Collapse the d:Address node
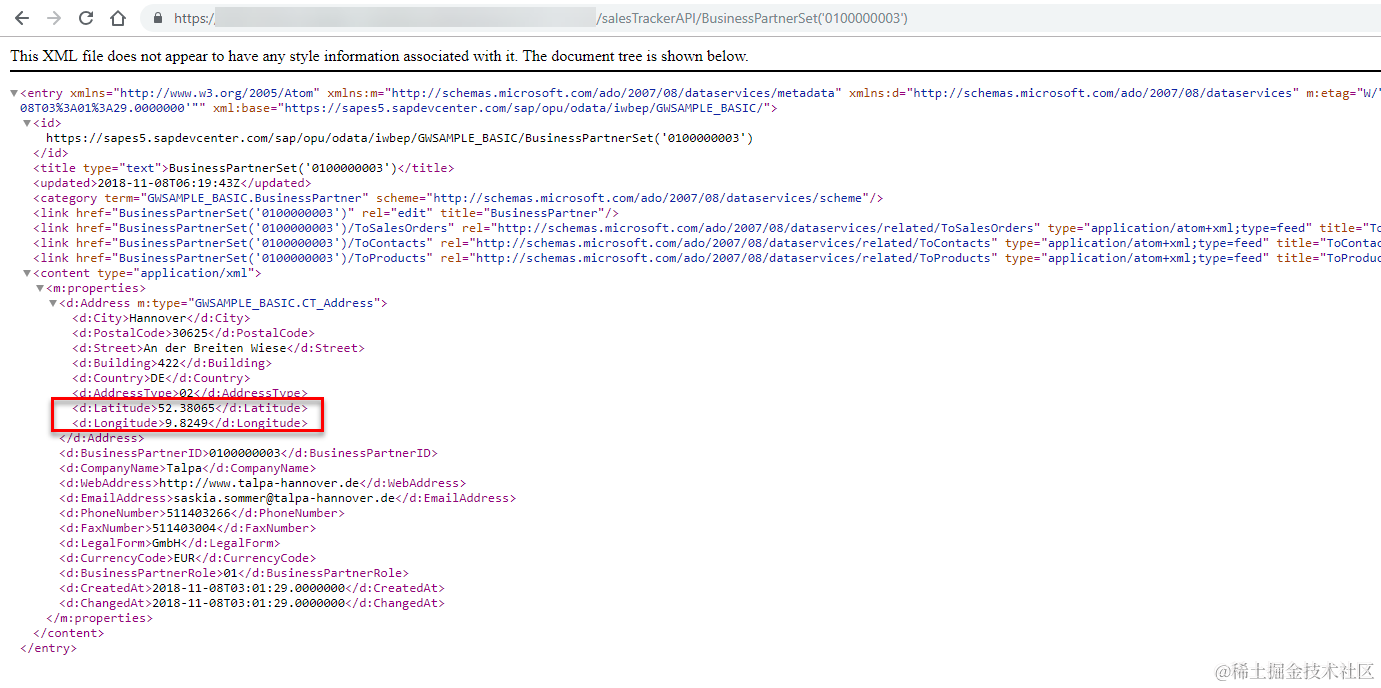This screenshot has width=1381, height=688. click(x=53, y=303)
